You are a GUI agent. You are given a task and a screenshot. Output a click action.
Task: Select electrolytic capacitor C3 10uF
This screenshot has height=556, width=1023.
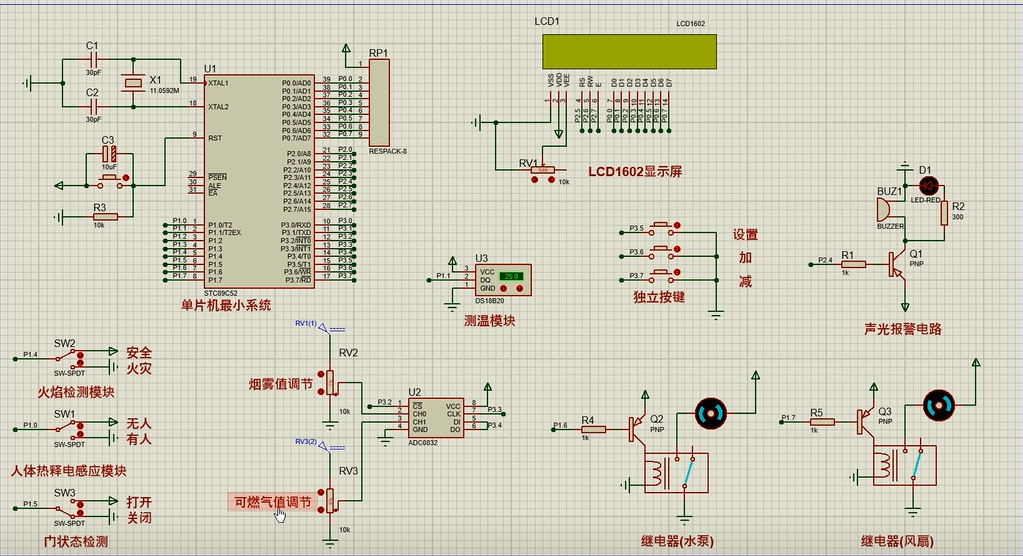click(x=110, y=155)
